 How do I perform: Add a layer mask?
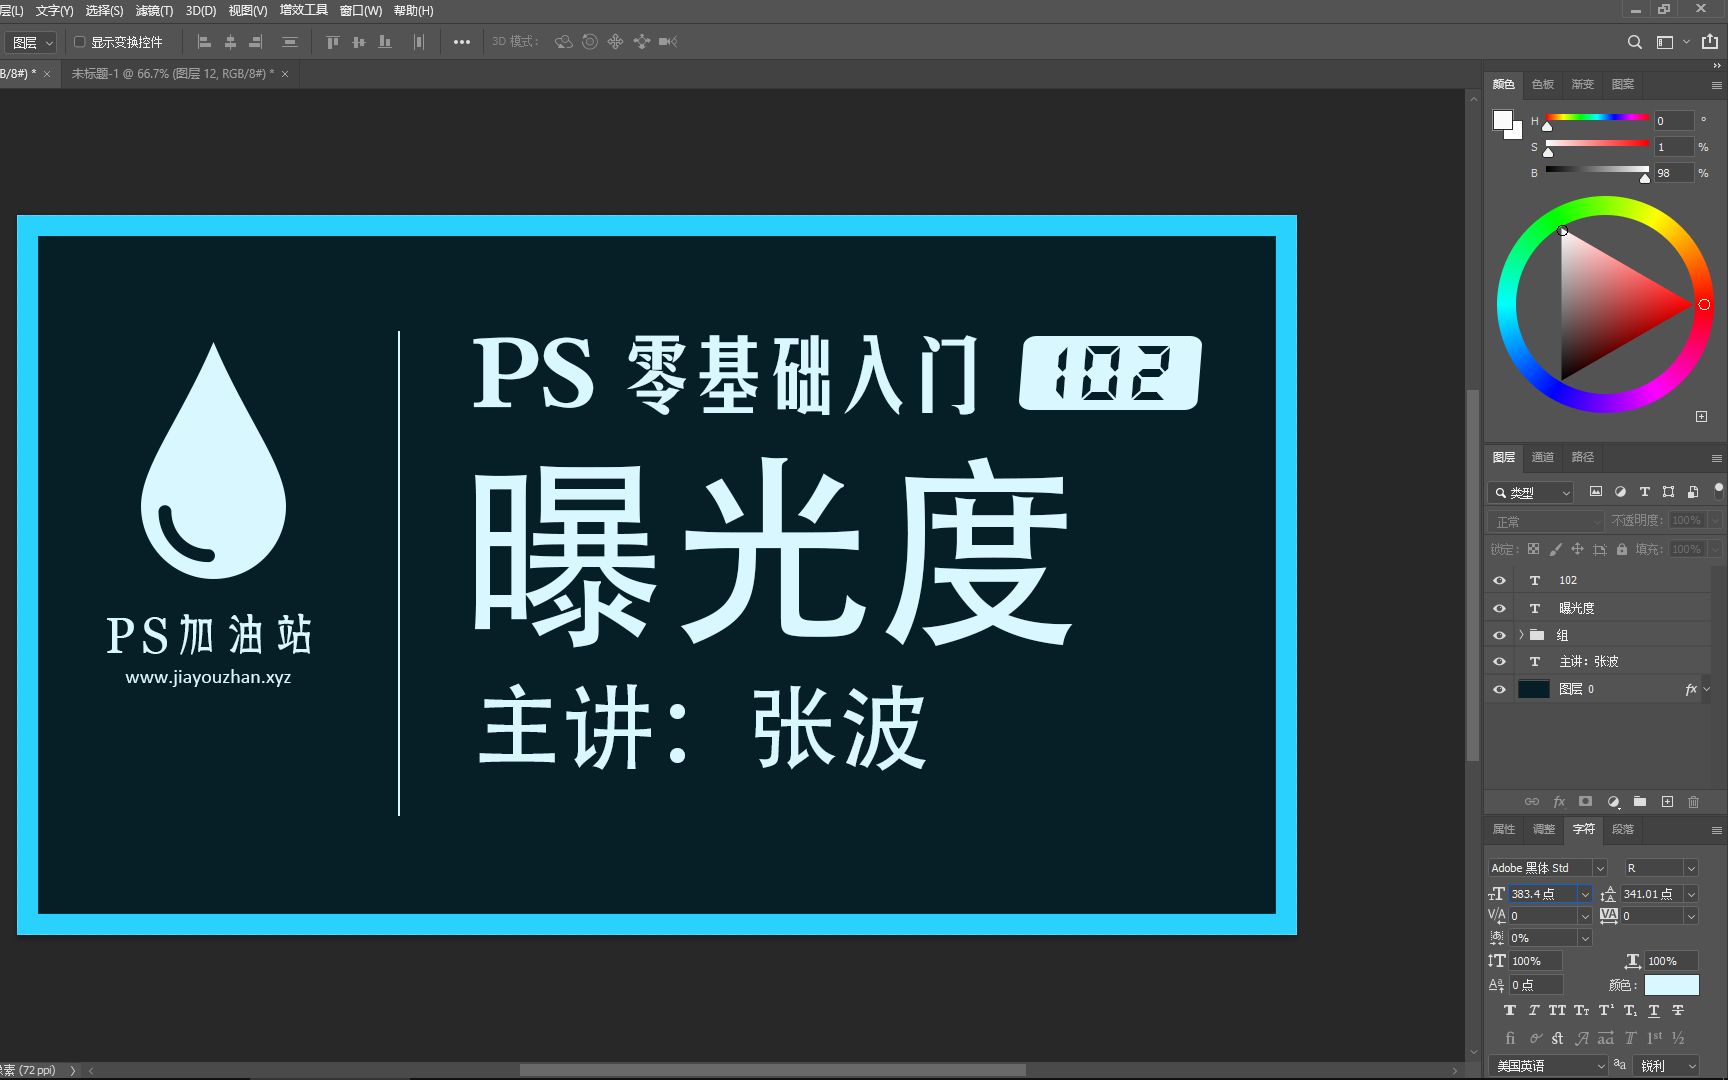(1585, 802)
